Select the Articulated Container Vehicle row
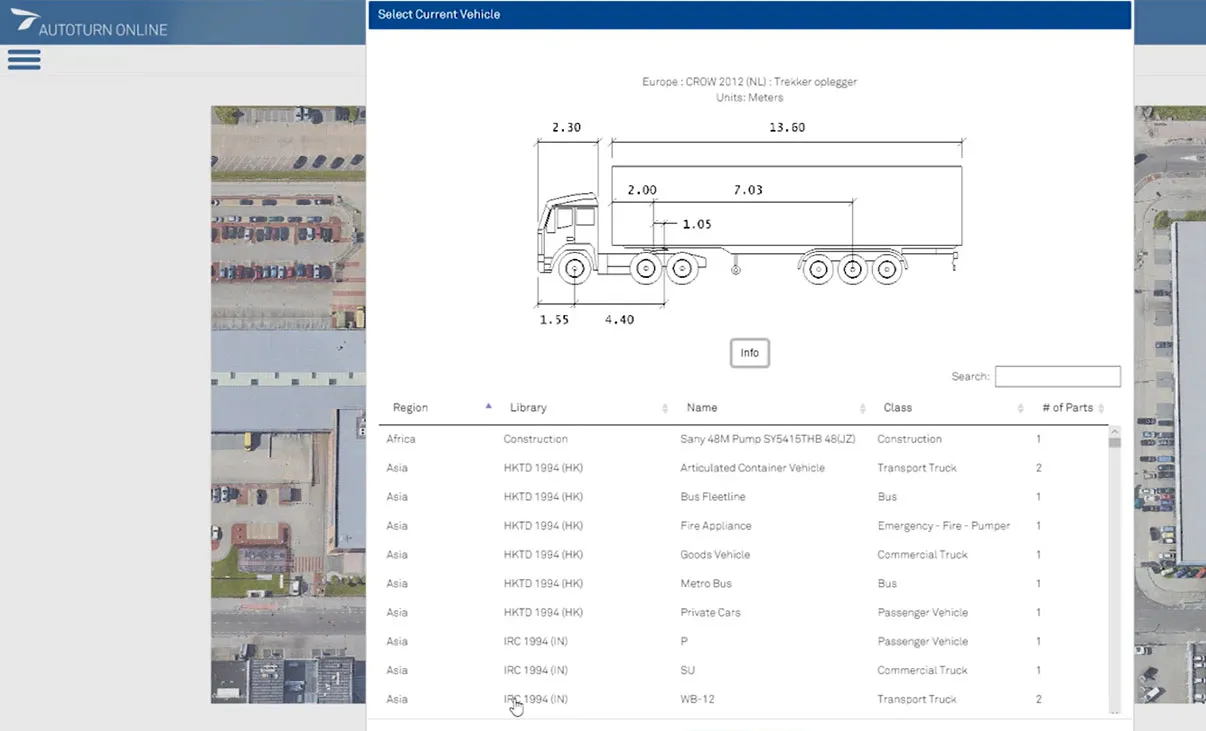Viewport: 1206px width, 731px height. click(743, 468)
